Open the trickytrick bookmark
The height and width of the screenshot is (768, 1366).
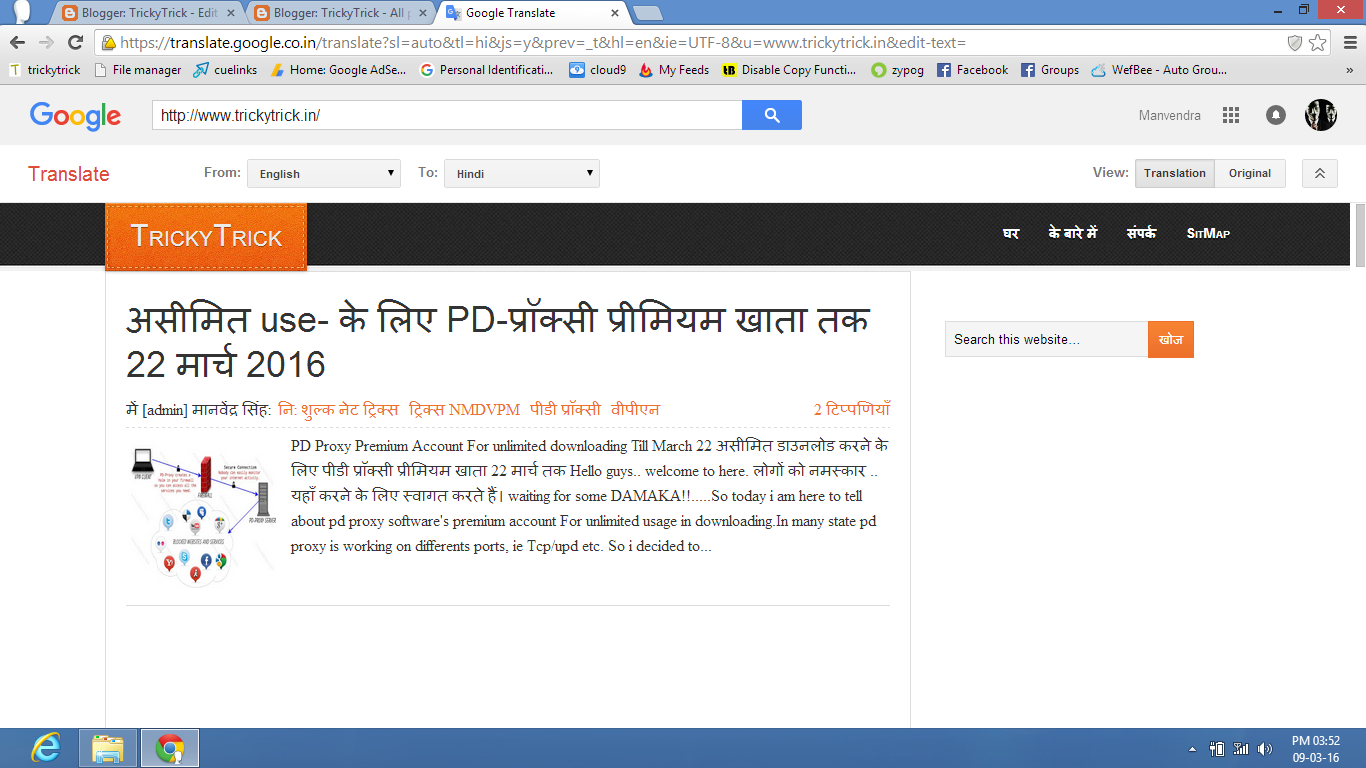(45, 70)
